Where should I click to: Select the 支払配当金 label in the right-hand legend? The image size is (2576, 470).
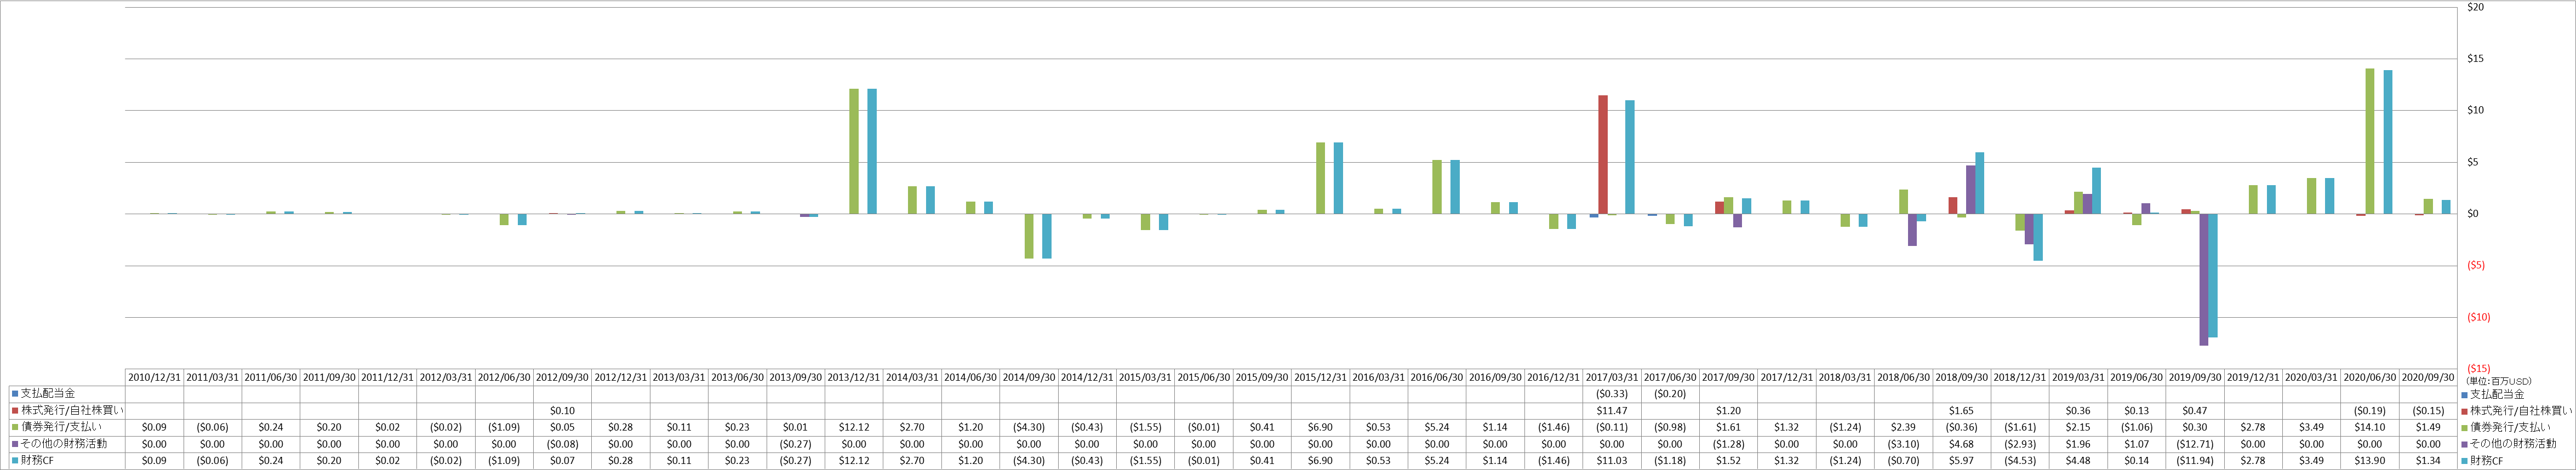[2496, 394]
